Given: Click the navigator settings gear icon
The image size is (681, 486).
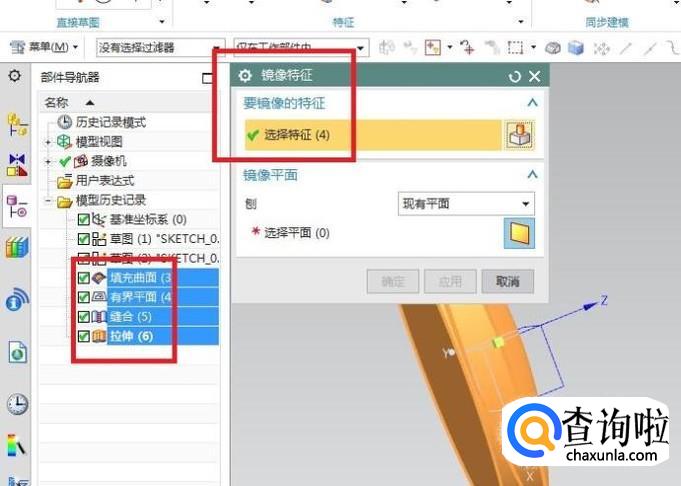Looking at the screenshot, I should click(15, 76).
